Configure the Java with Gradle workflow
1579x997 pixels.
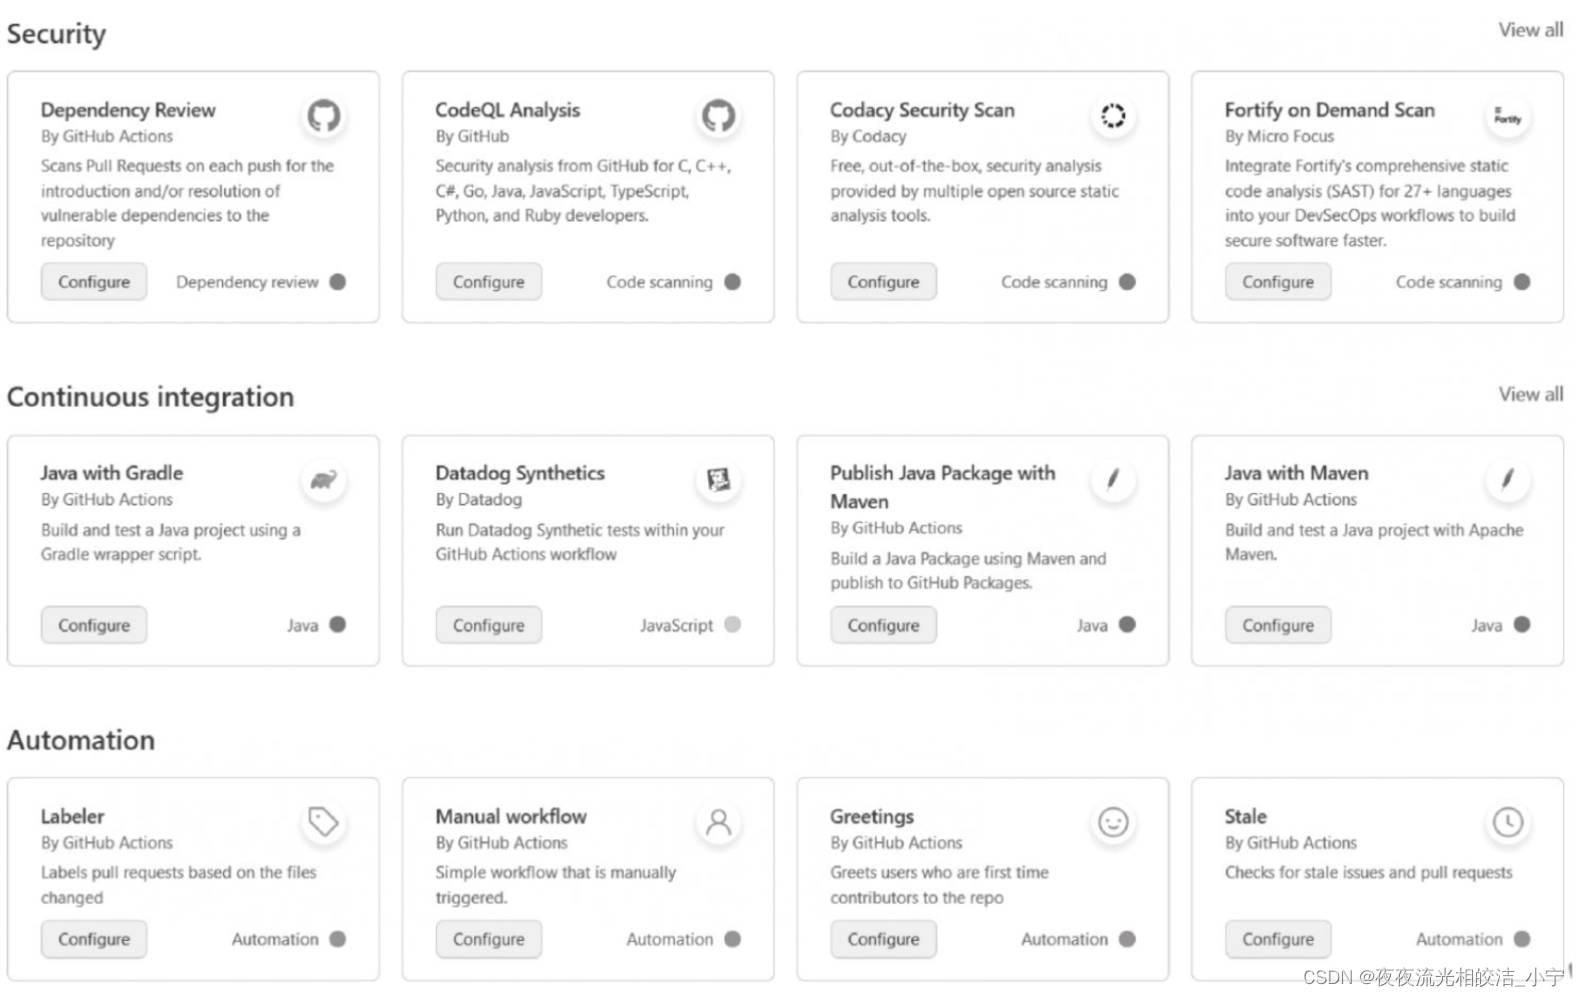tap(94, 625)
